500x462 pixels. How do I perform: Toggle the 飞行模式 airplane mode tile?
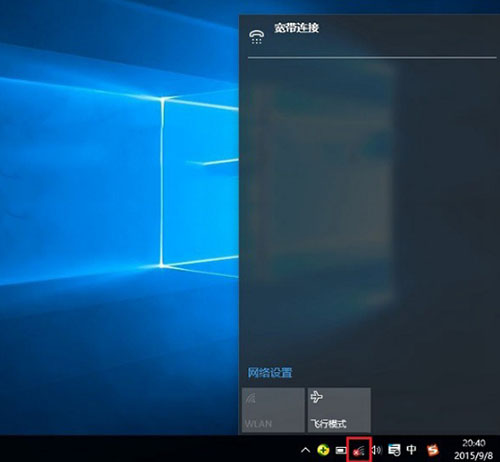[339, 410]
